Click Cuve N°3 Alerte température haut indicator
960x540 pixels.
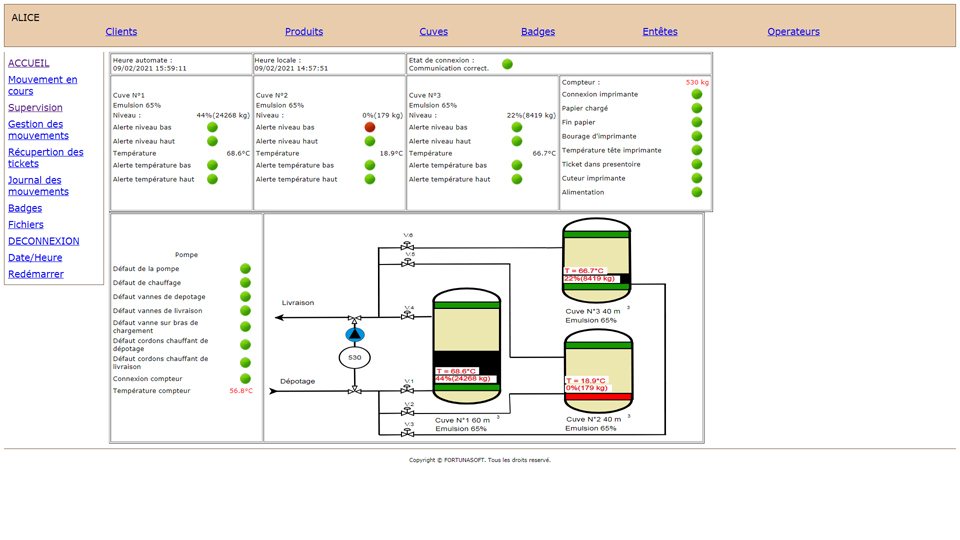[517, 180]
